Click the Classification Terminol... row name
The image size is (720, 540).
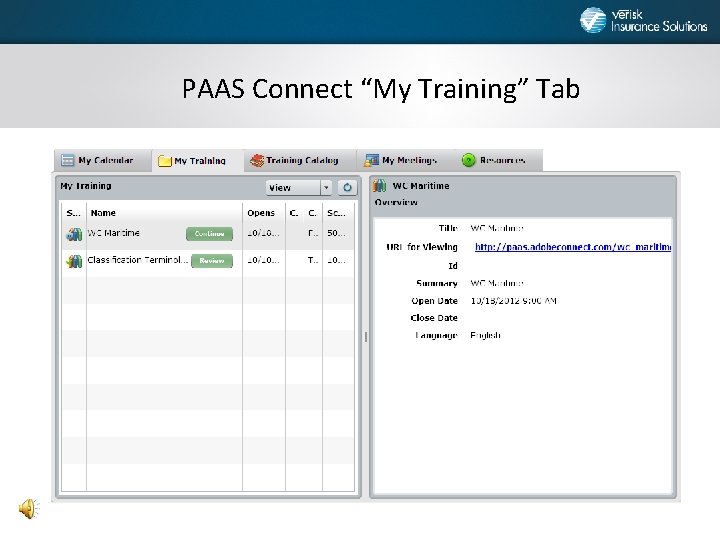pos(138,260)
